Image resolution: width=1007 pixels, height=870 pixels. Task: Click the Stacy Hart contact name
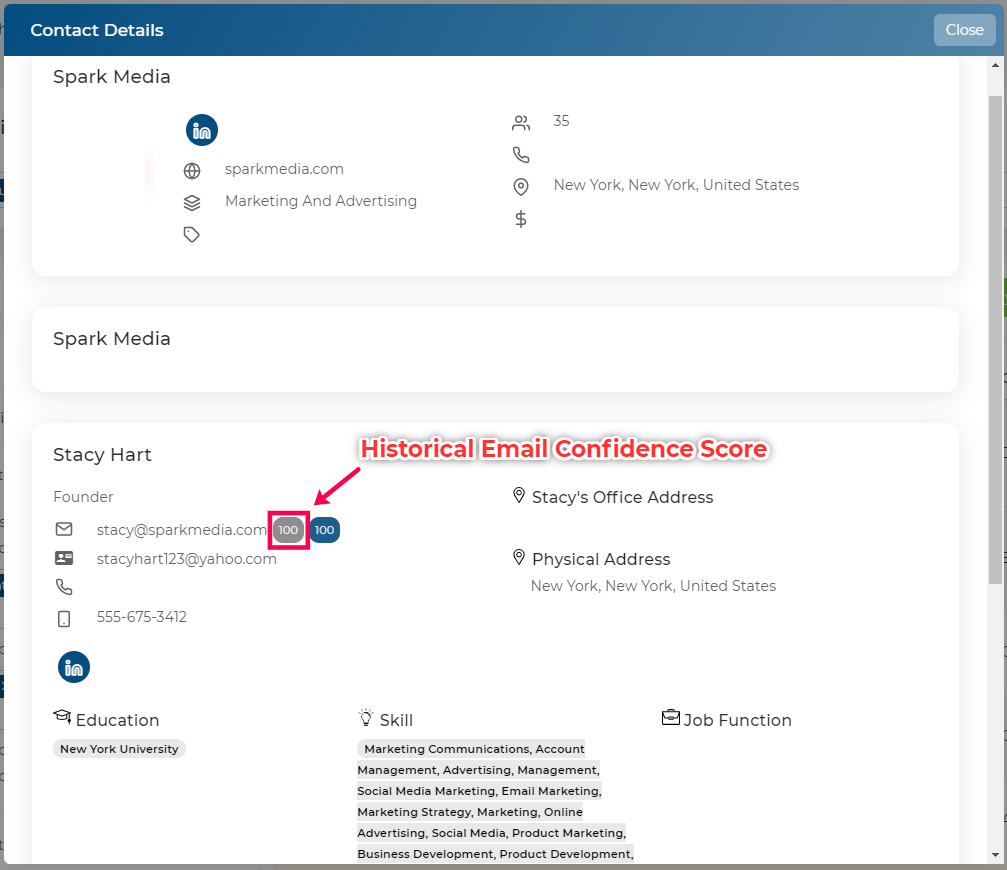click(102, 455)
